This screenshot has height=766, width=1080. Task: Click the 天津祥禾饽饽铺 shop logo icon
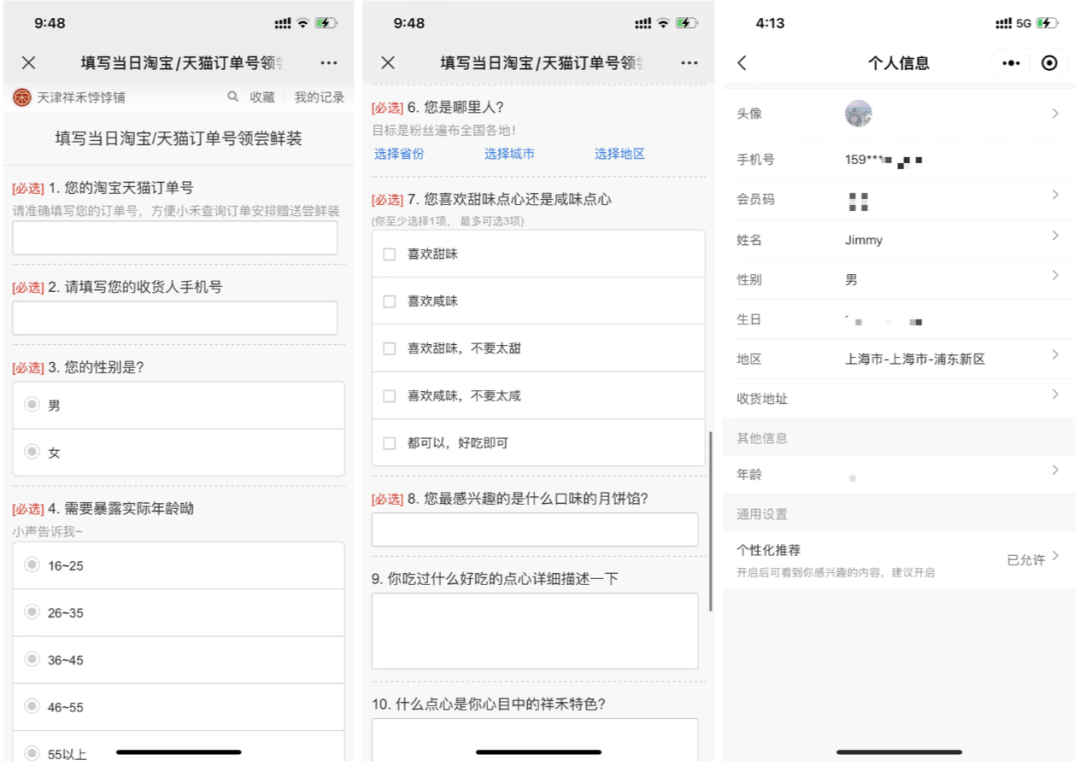22,97
